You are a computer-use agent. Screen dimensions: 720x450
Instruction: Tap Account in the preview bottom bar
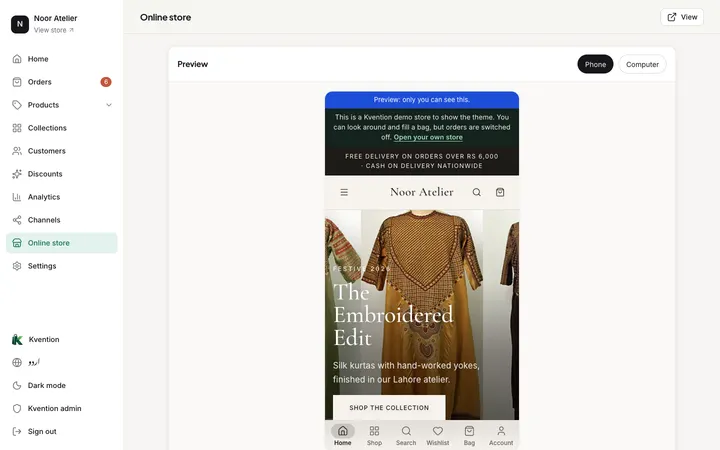[501, 435]
